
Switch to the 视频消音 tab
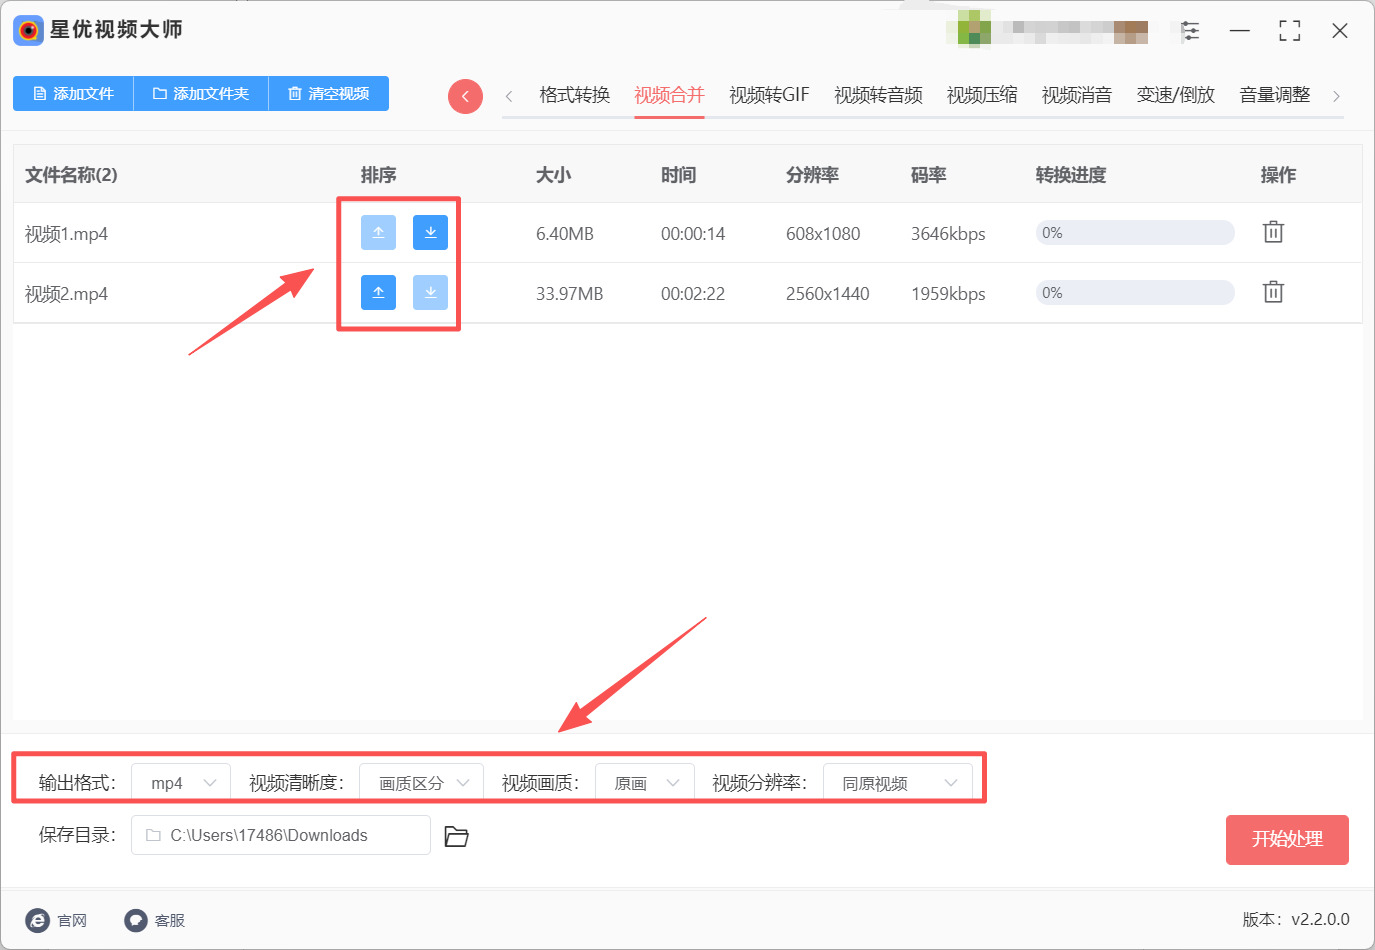pyautogui.click(x=1077, y=95)
